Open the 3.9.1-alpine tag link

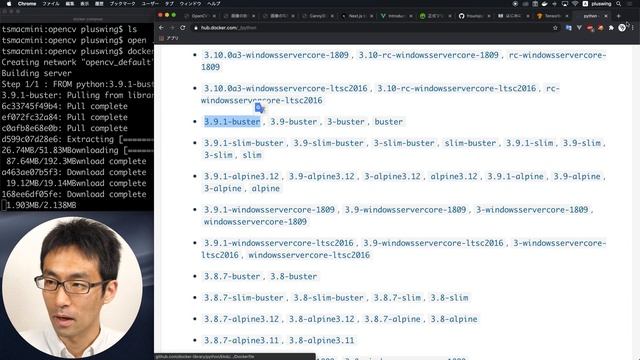[x=515, y=176]
